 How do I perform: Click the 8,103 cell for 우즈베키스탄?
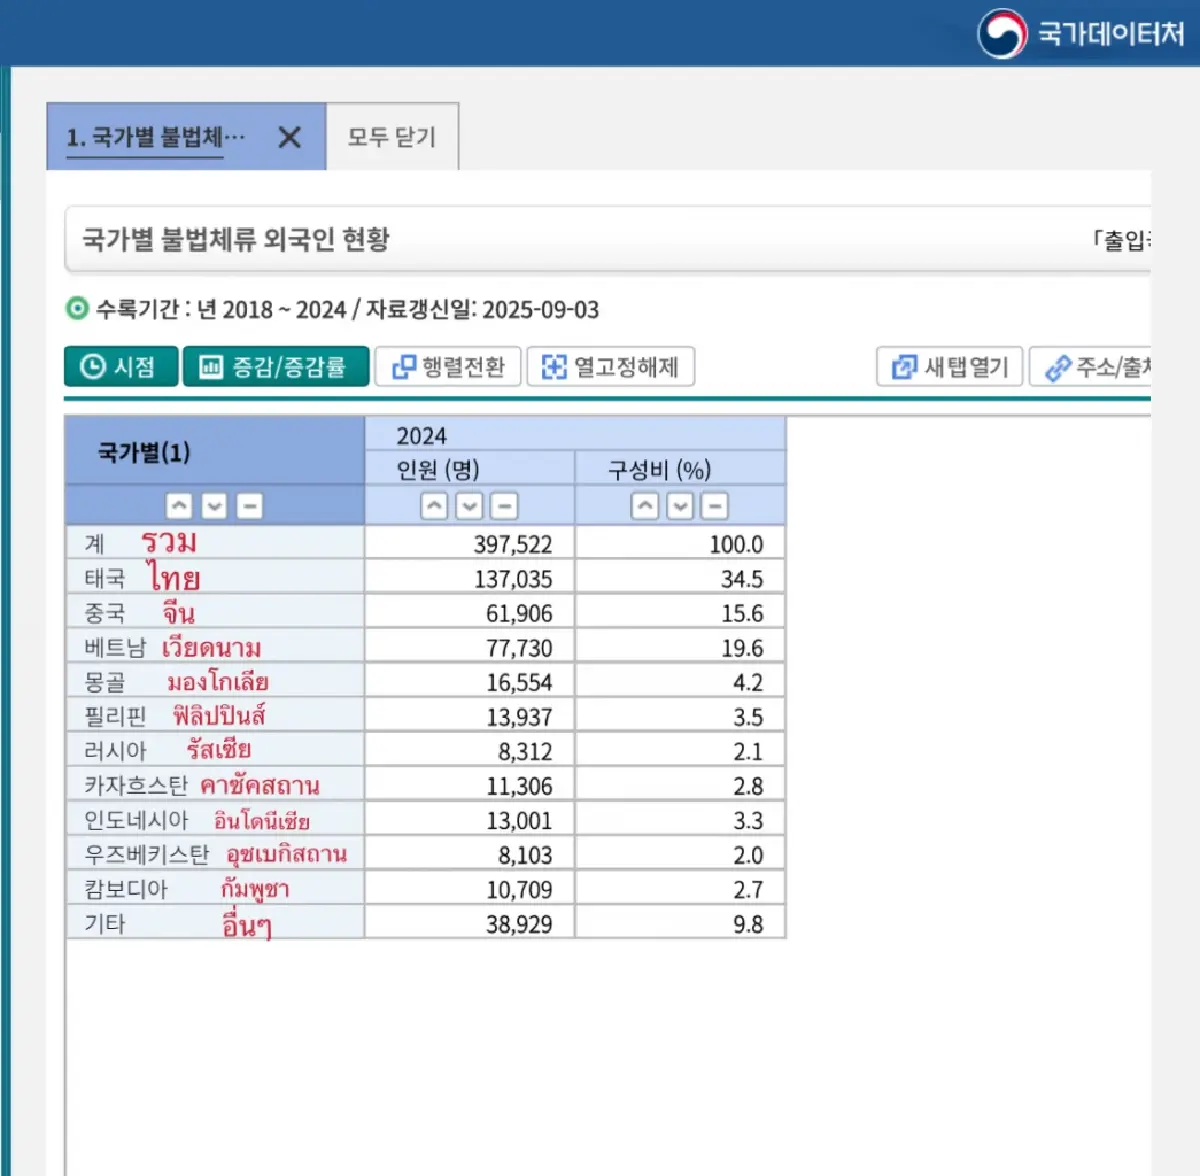tap(470, 854)
